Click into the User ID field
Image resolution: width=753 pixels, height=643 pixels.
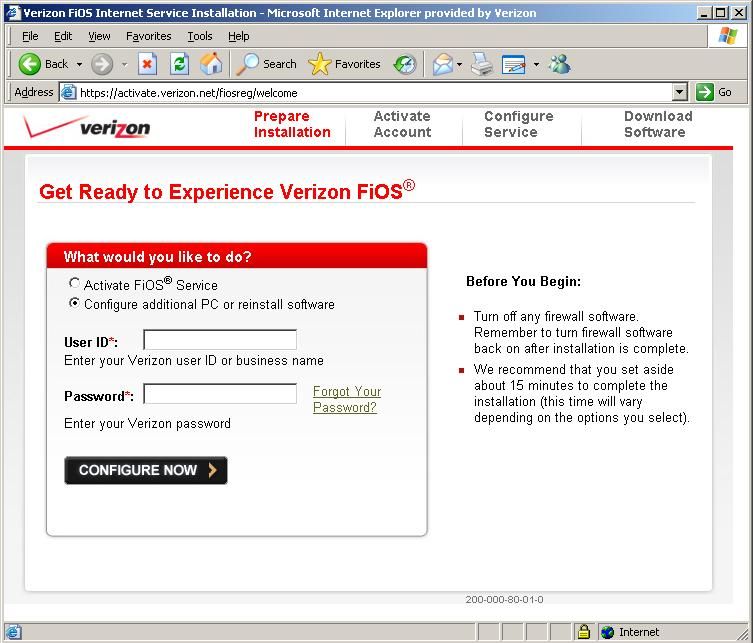click(x=220, y=340)
